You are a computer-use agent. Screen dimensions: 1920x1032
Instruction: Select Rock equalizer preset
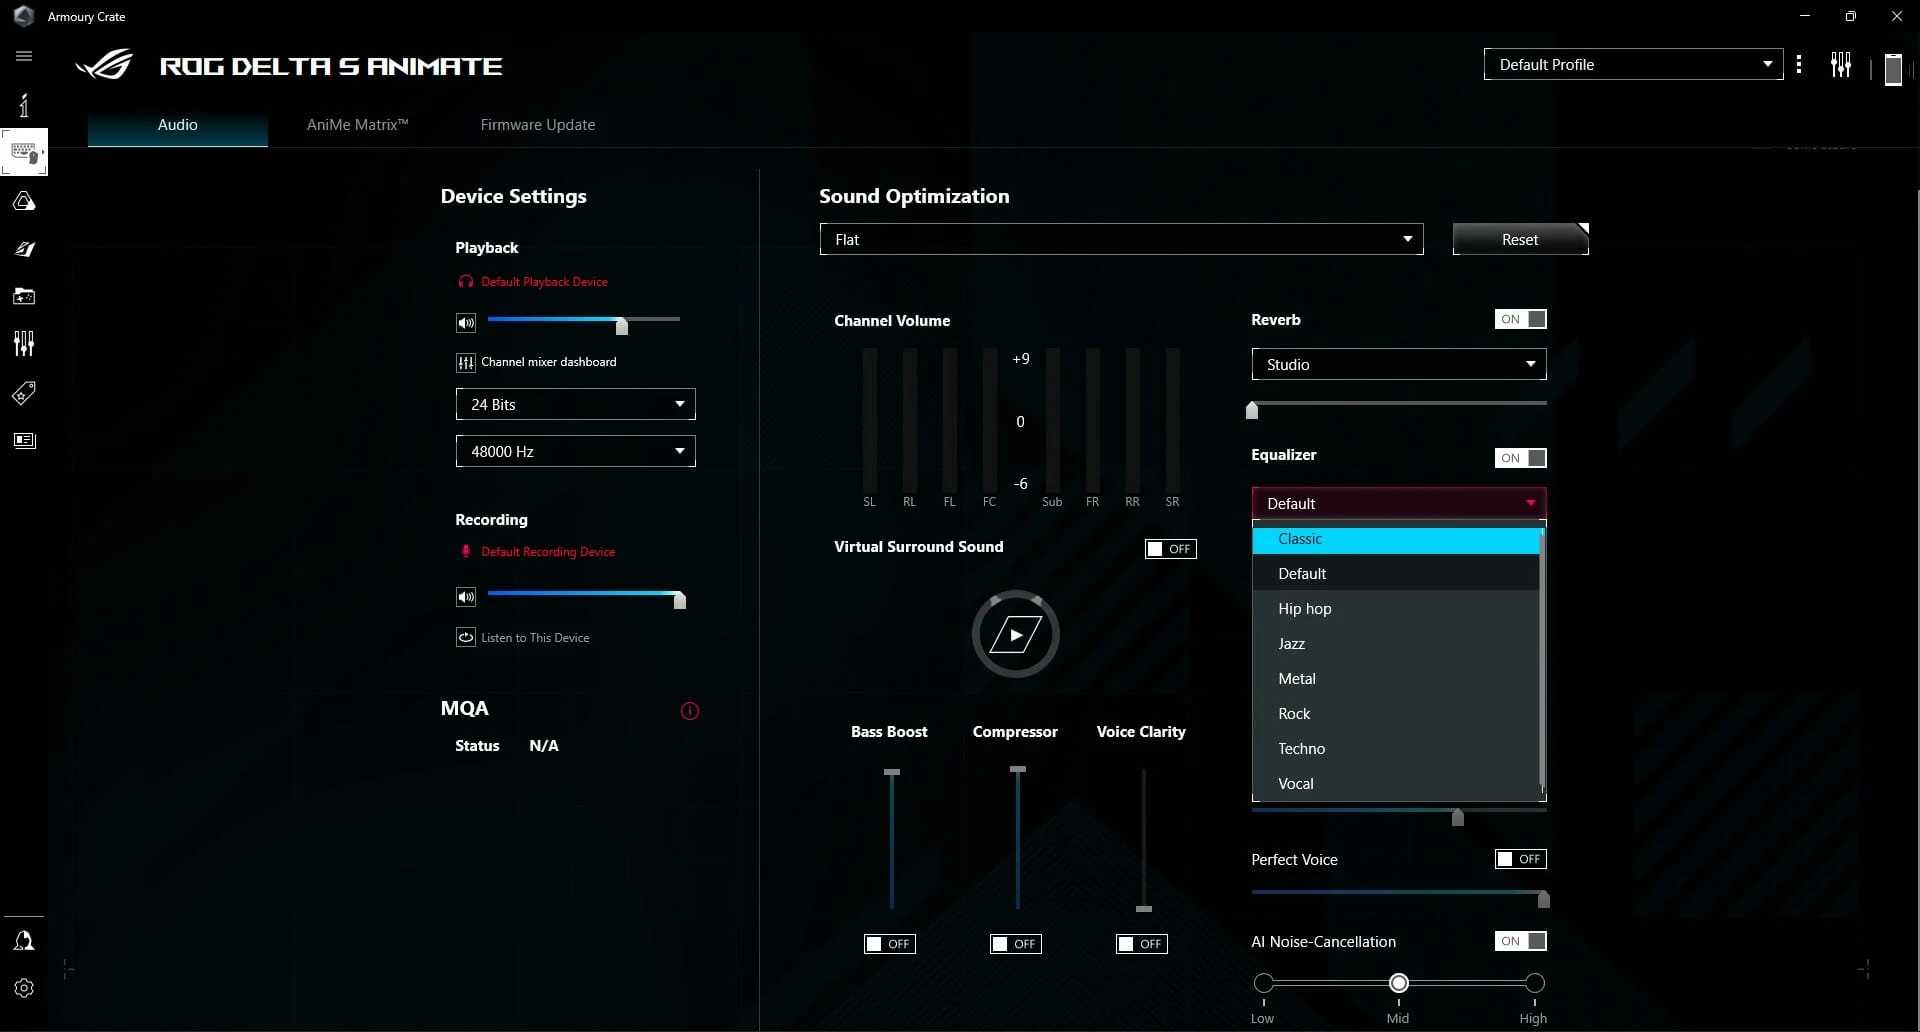pos(1396,714)
